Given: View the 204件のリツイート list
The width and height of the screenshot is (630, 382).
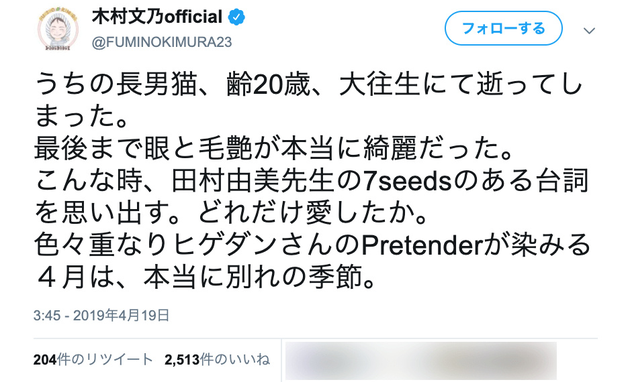Looking at the screenshot, I should [93, 360].
